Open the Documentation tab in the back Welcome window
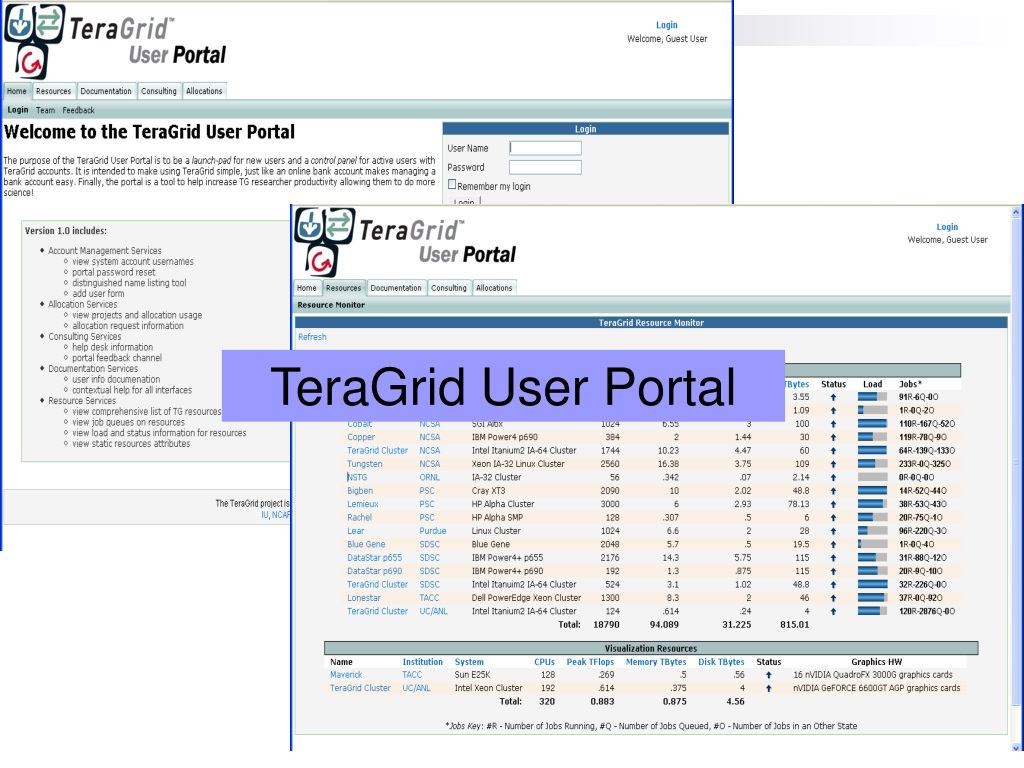Viewport: 1024px width, 768px height. click(106, 91)
